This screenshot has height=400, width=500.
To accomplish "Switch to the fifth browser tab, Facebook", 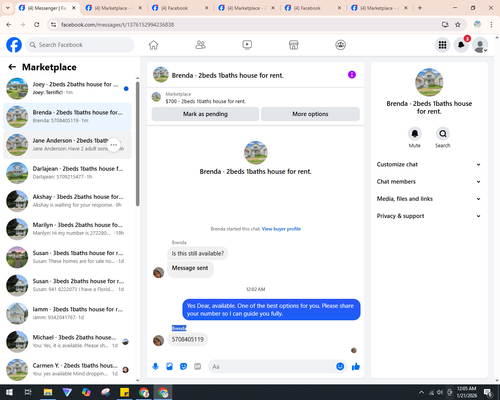I will point(313,8).
